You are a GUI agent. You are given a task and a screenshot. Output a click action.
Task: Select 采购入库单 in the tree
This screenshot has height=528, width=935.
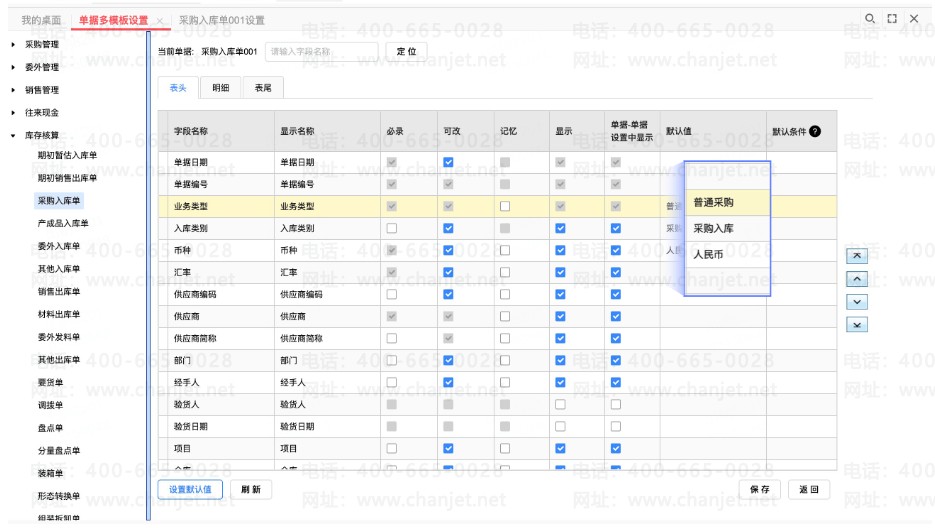59,200
